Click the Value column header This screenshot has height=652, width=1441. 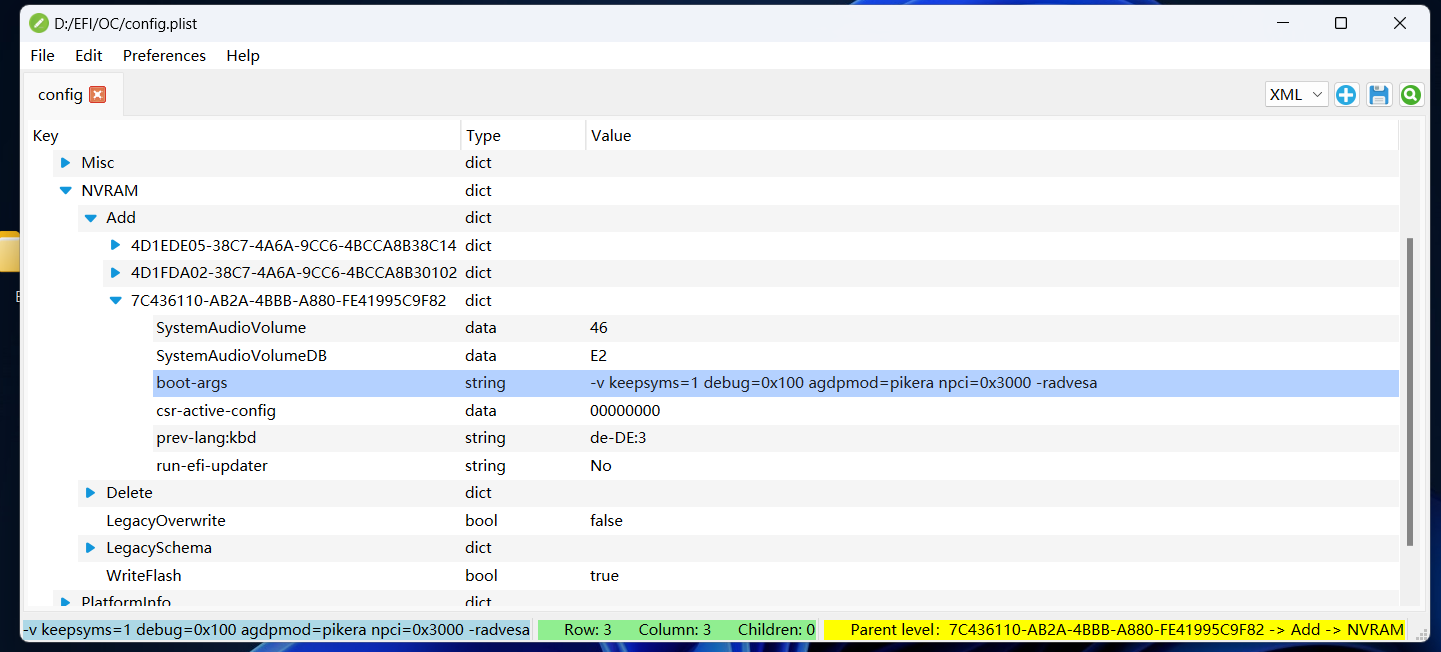[x=992, y=136]
